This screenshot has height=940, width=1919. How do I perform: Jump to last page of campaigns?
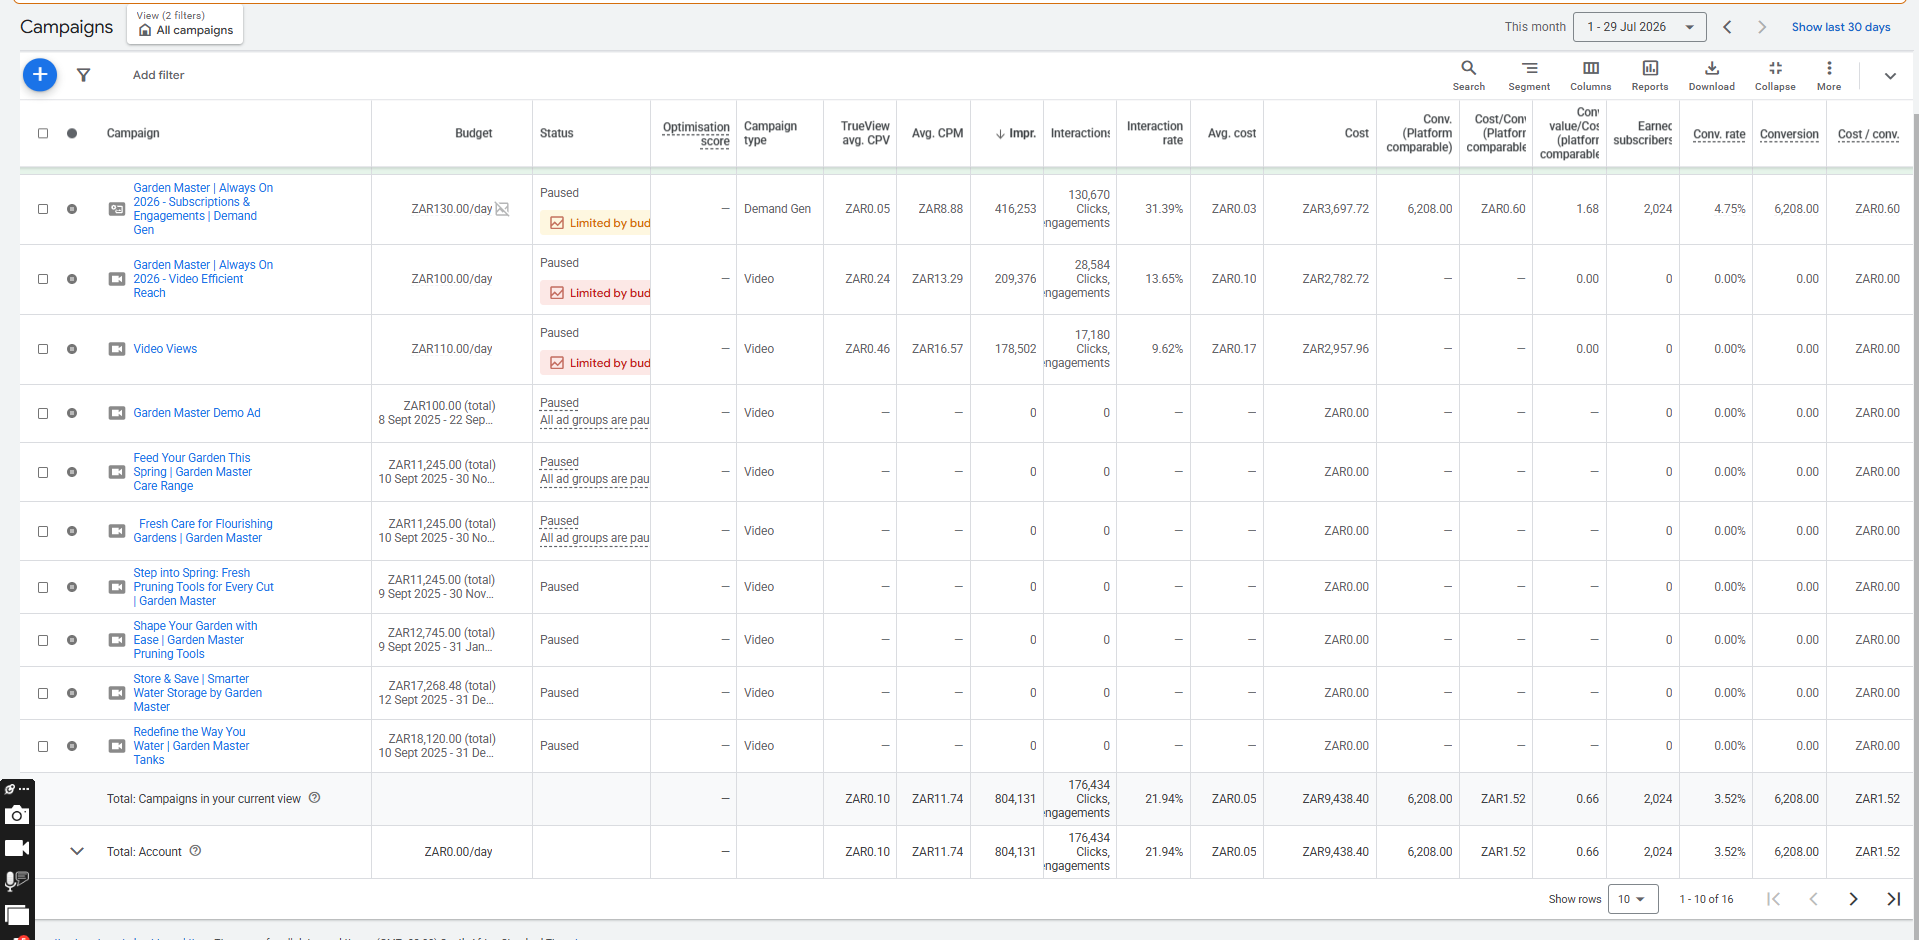1893,899
